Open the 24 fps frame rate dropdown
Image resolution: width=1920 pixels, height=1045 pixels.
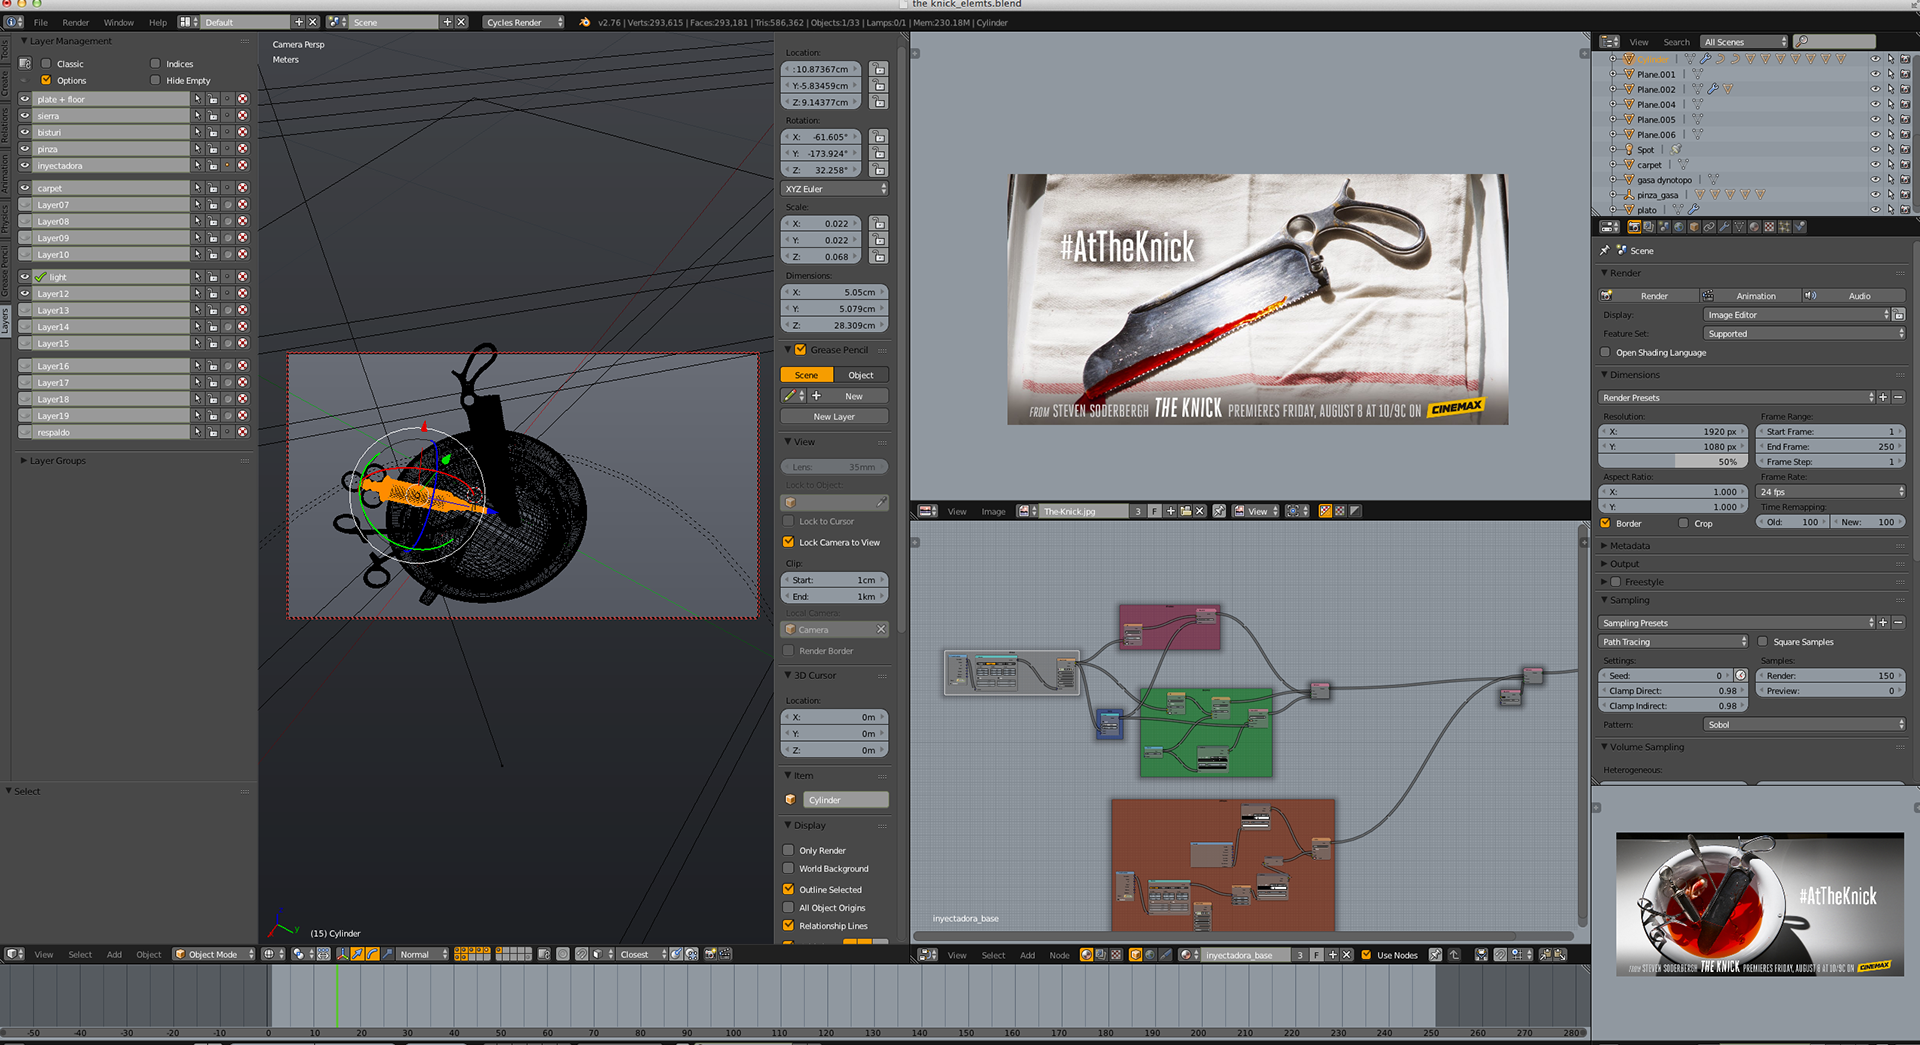tap(1832, 491)
